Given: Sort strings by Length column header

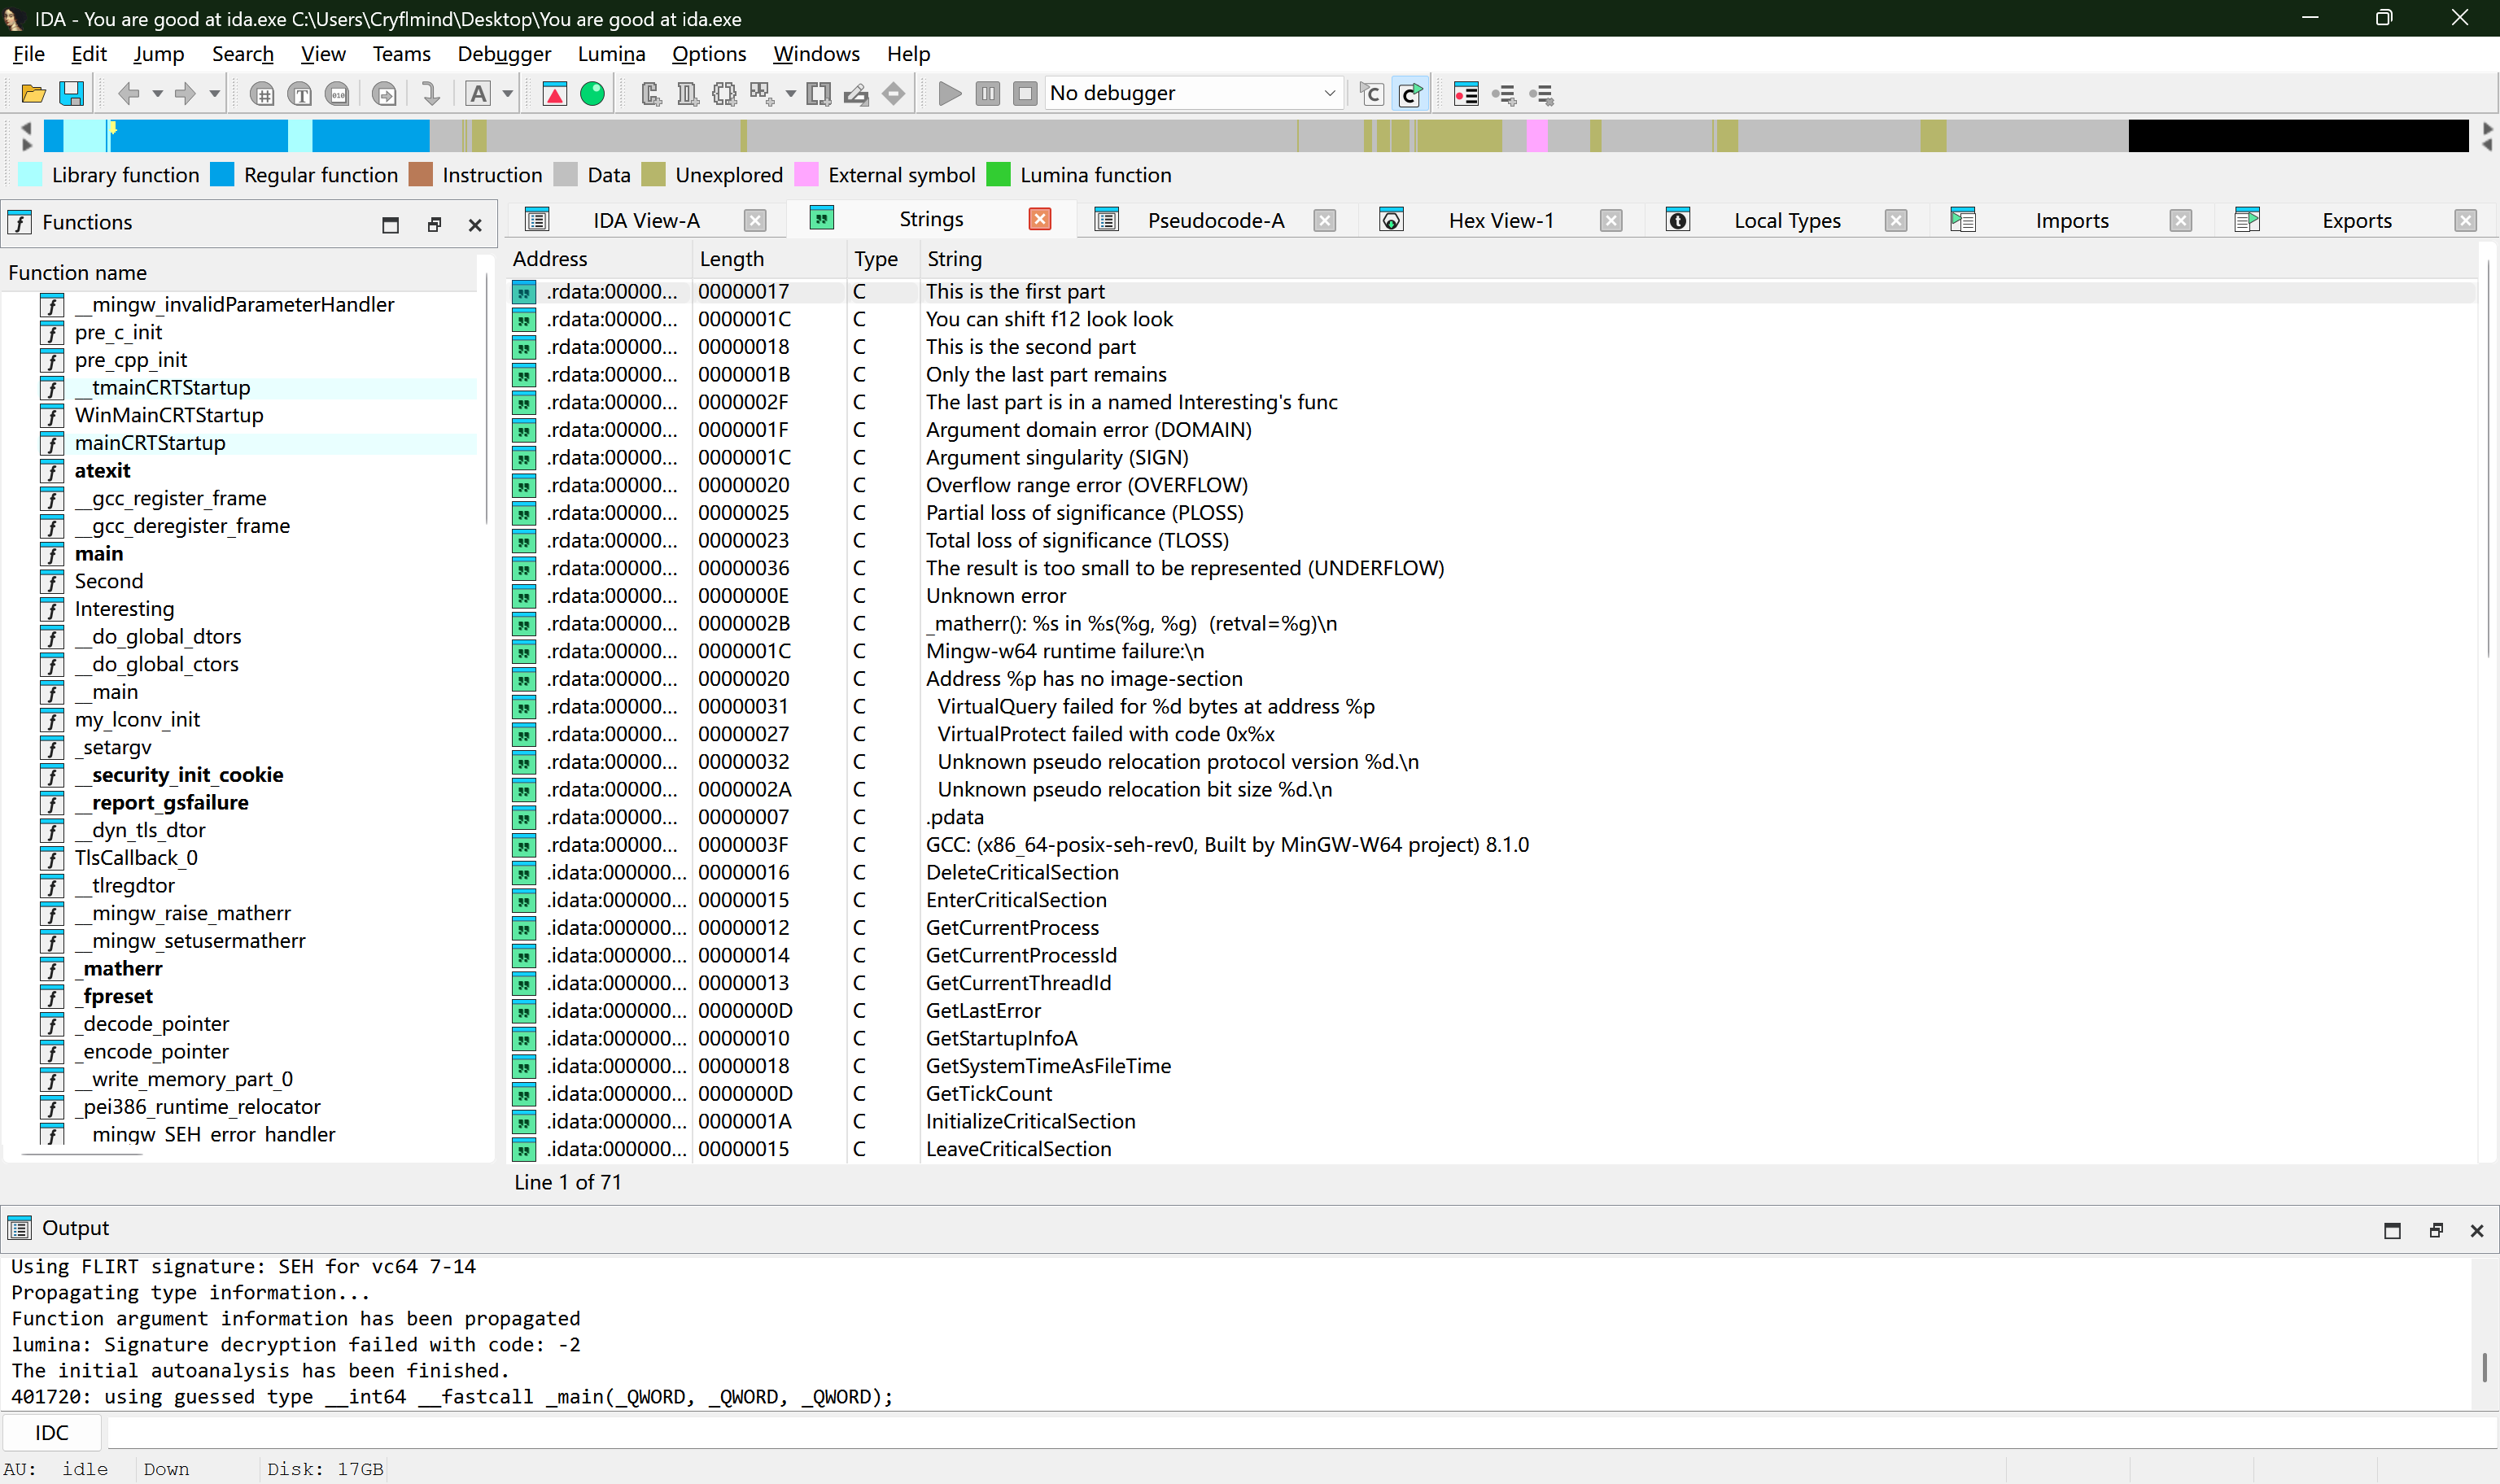Looking at the screenshot, I should (x=731, y=259).
